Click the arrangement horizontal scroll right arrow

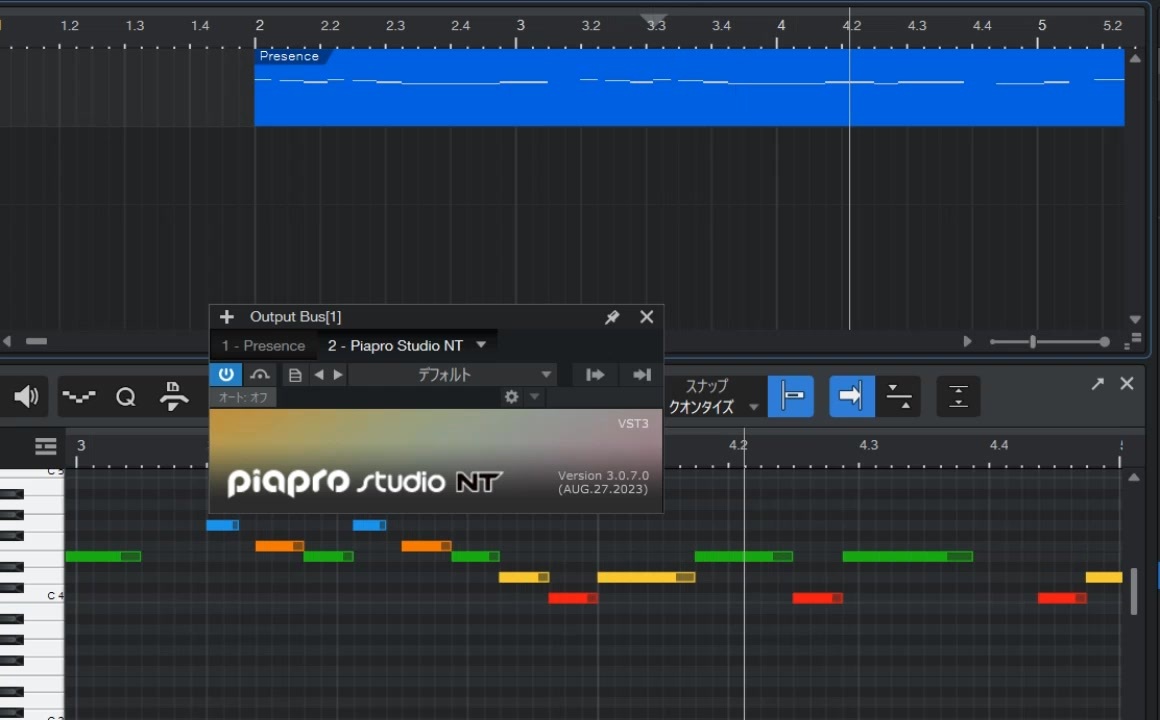point(967,341)
